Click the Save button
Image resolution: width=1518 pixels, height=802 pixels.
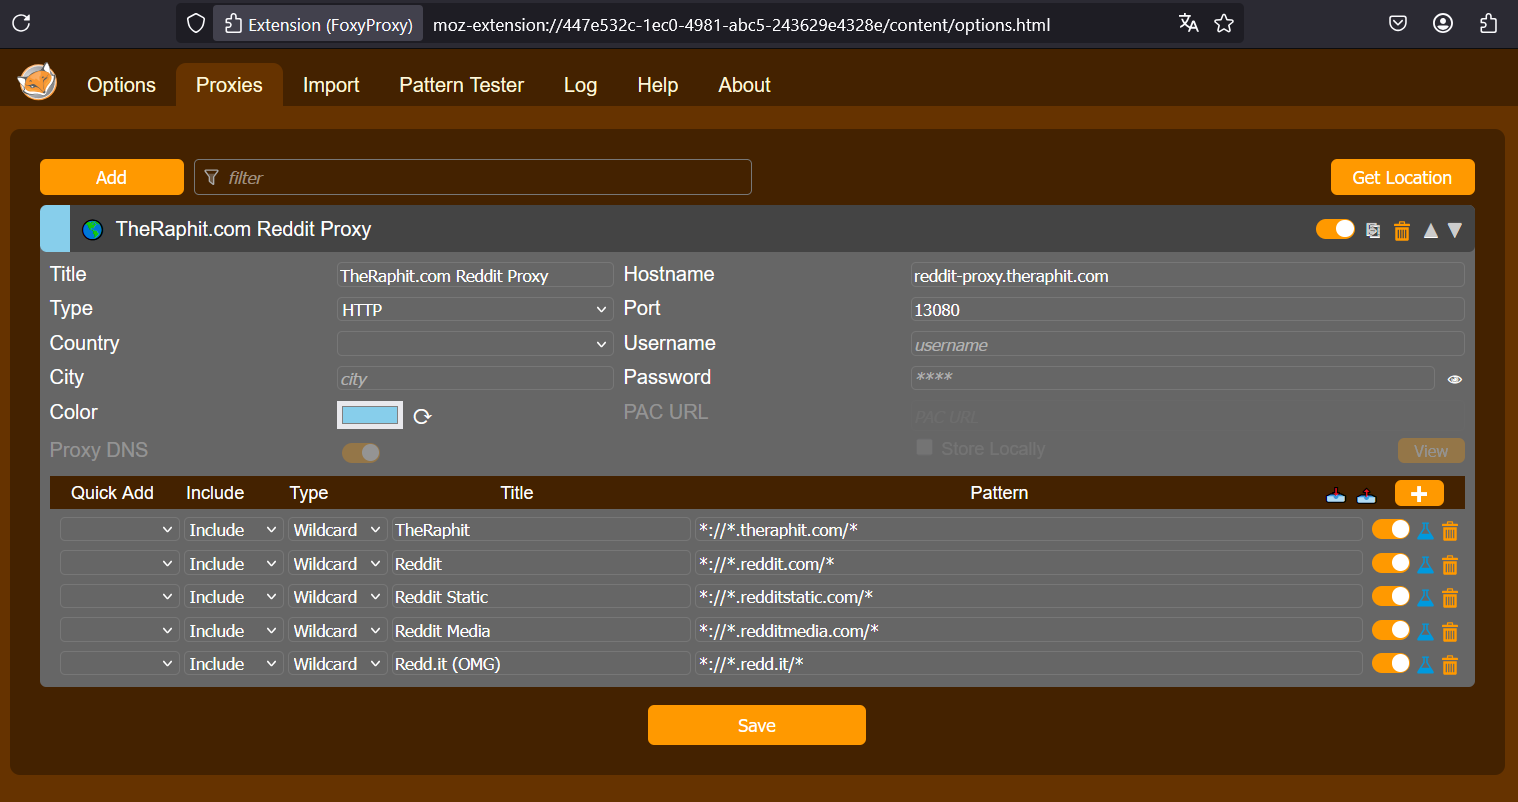(x=756, y=725)
